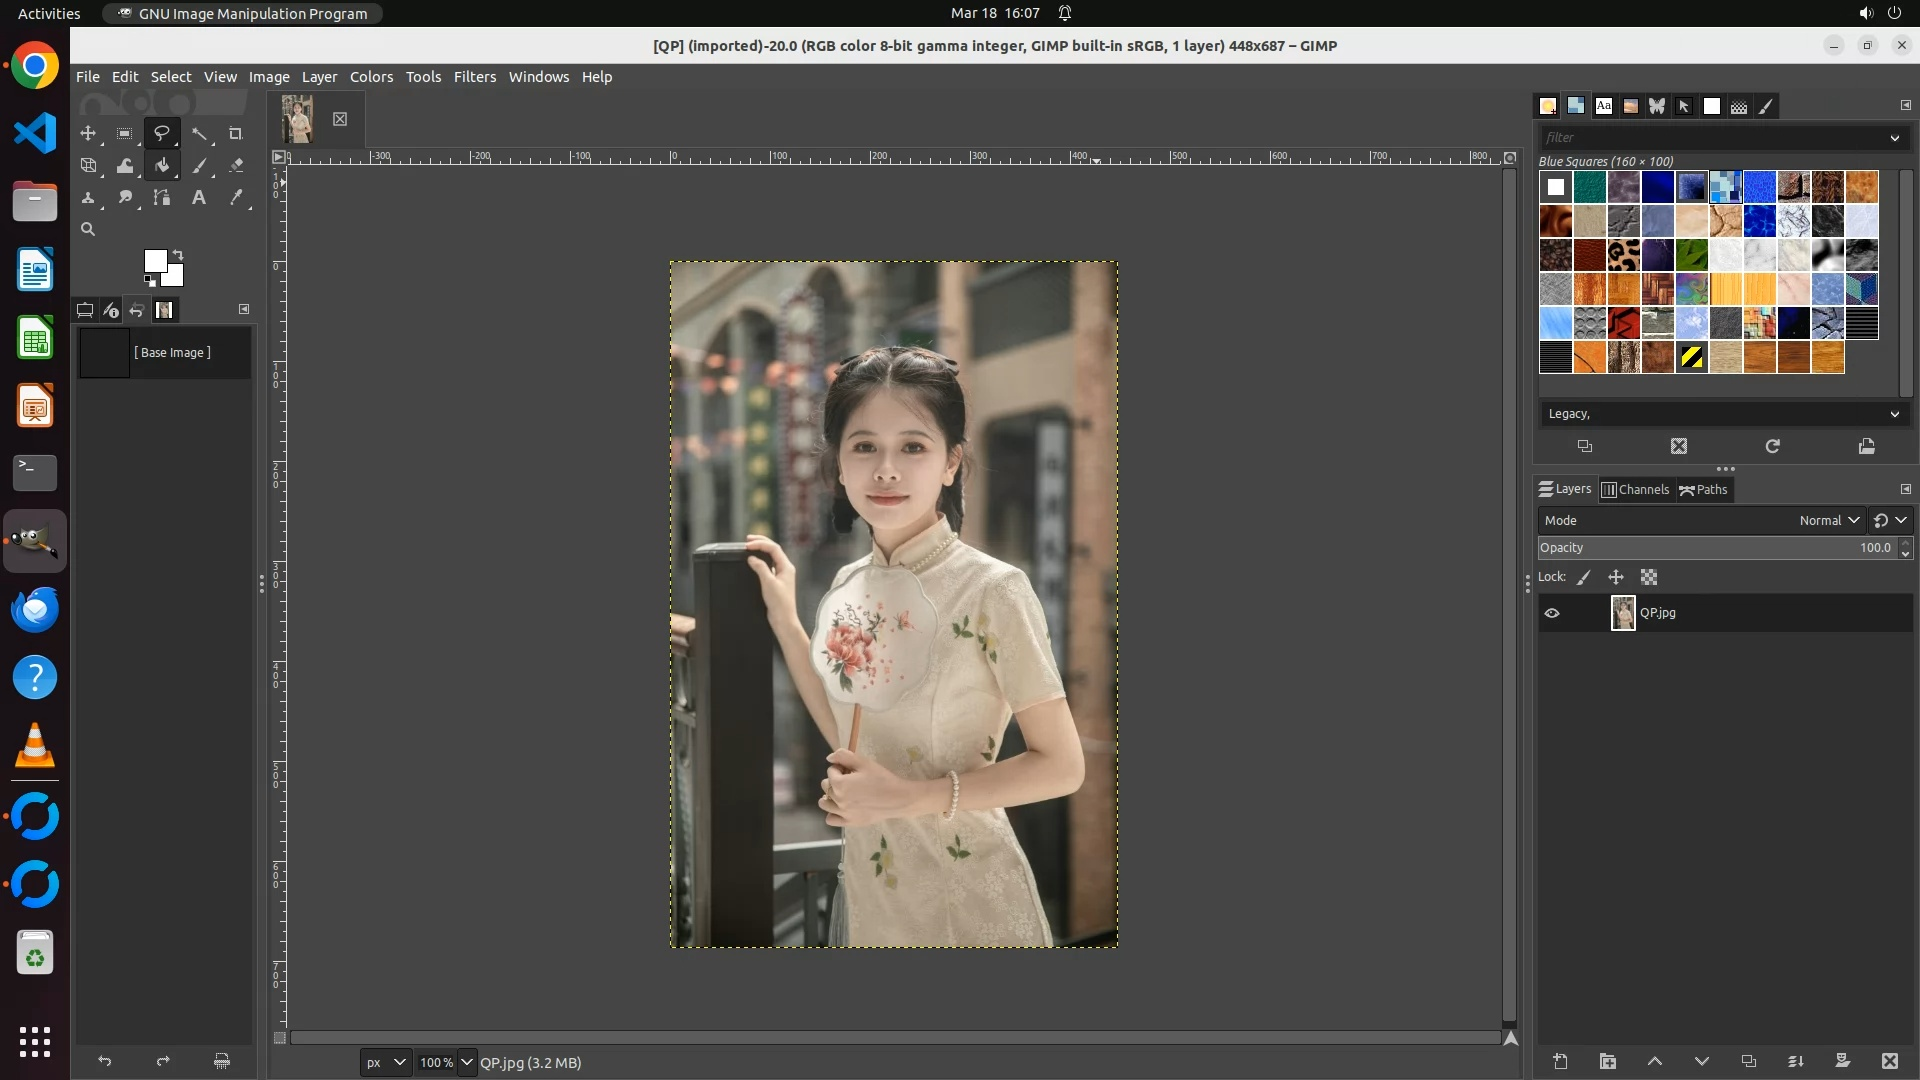Select the Fuzzy Select magic wand tool
Screen dimensions: 1920x1080
click(199, 133)
